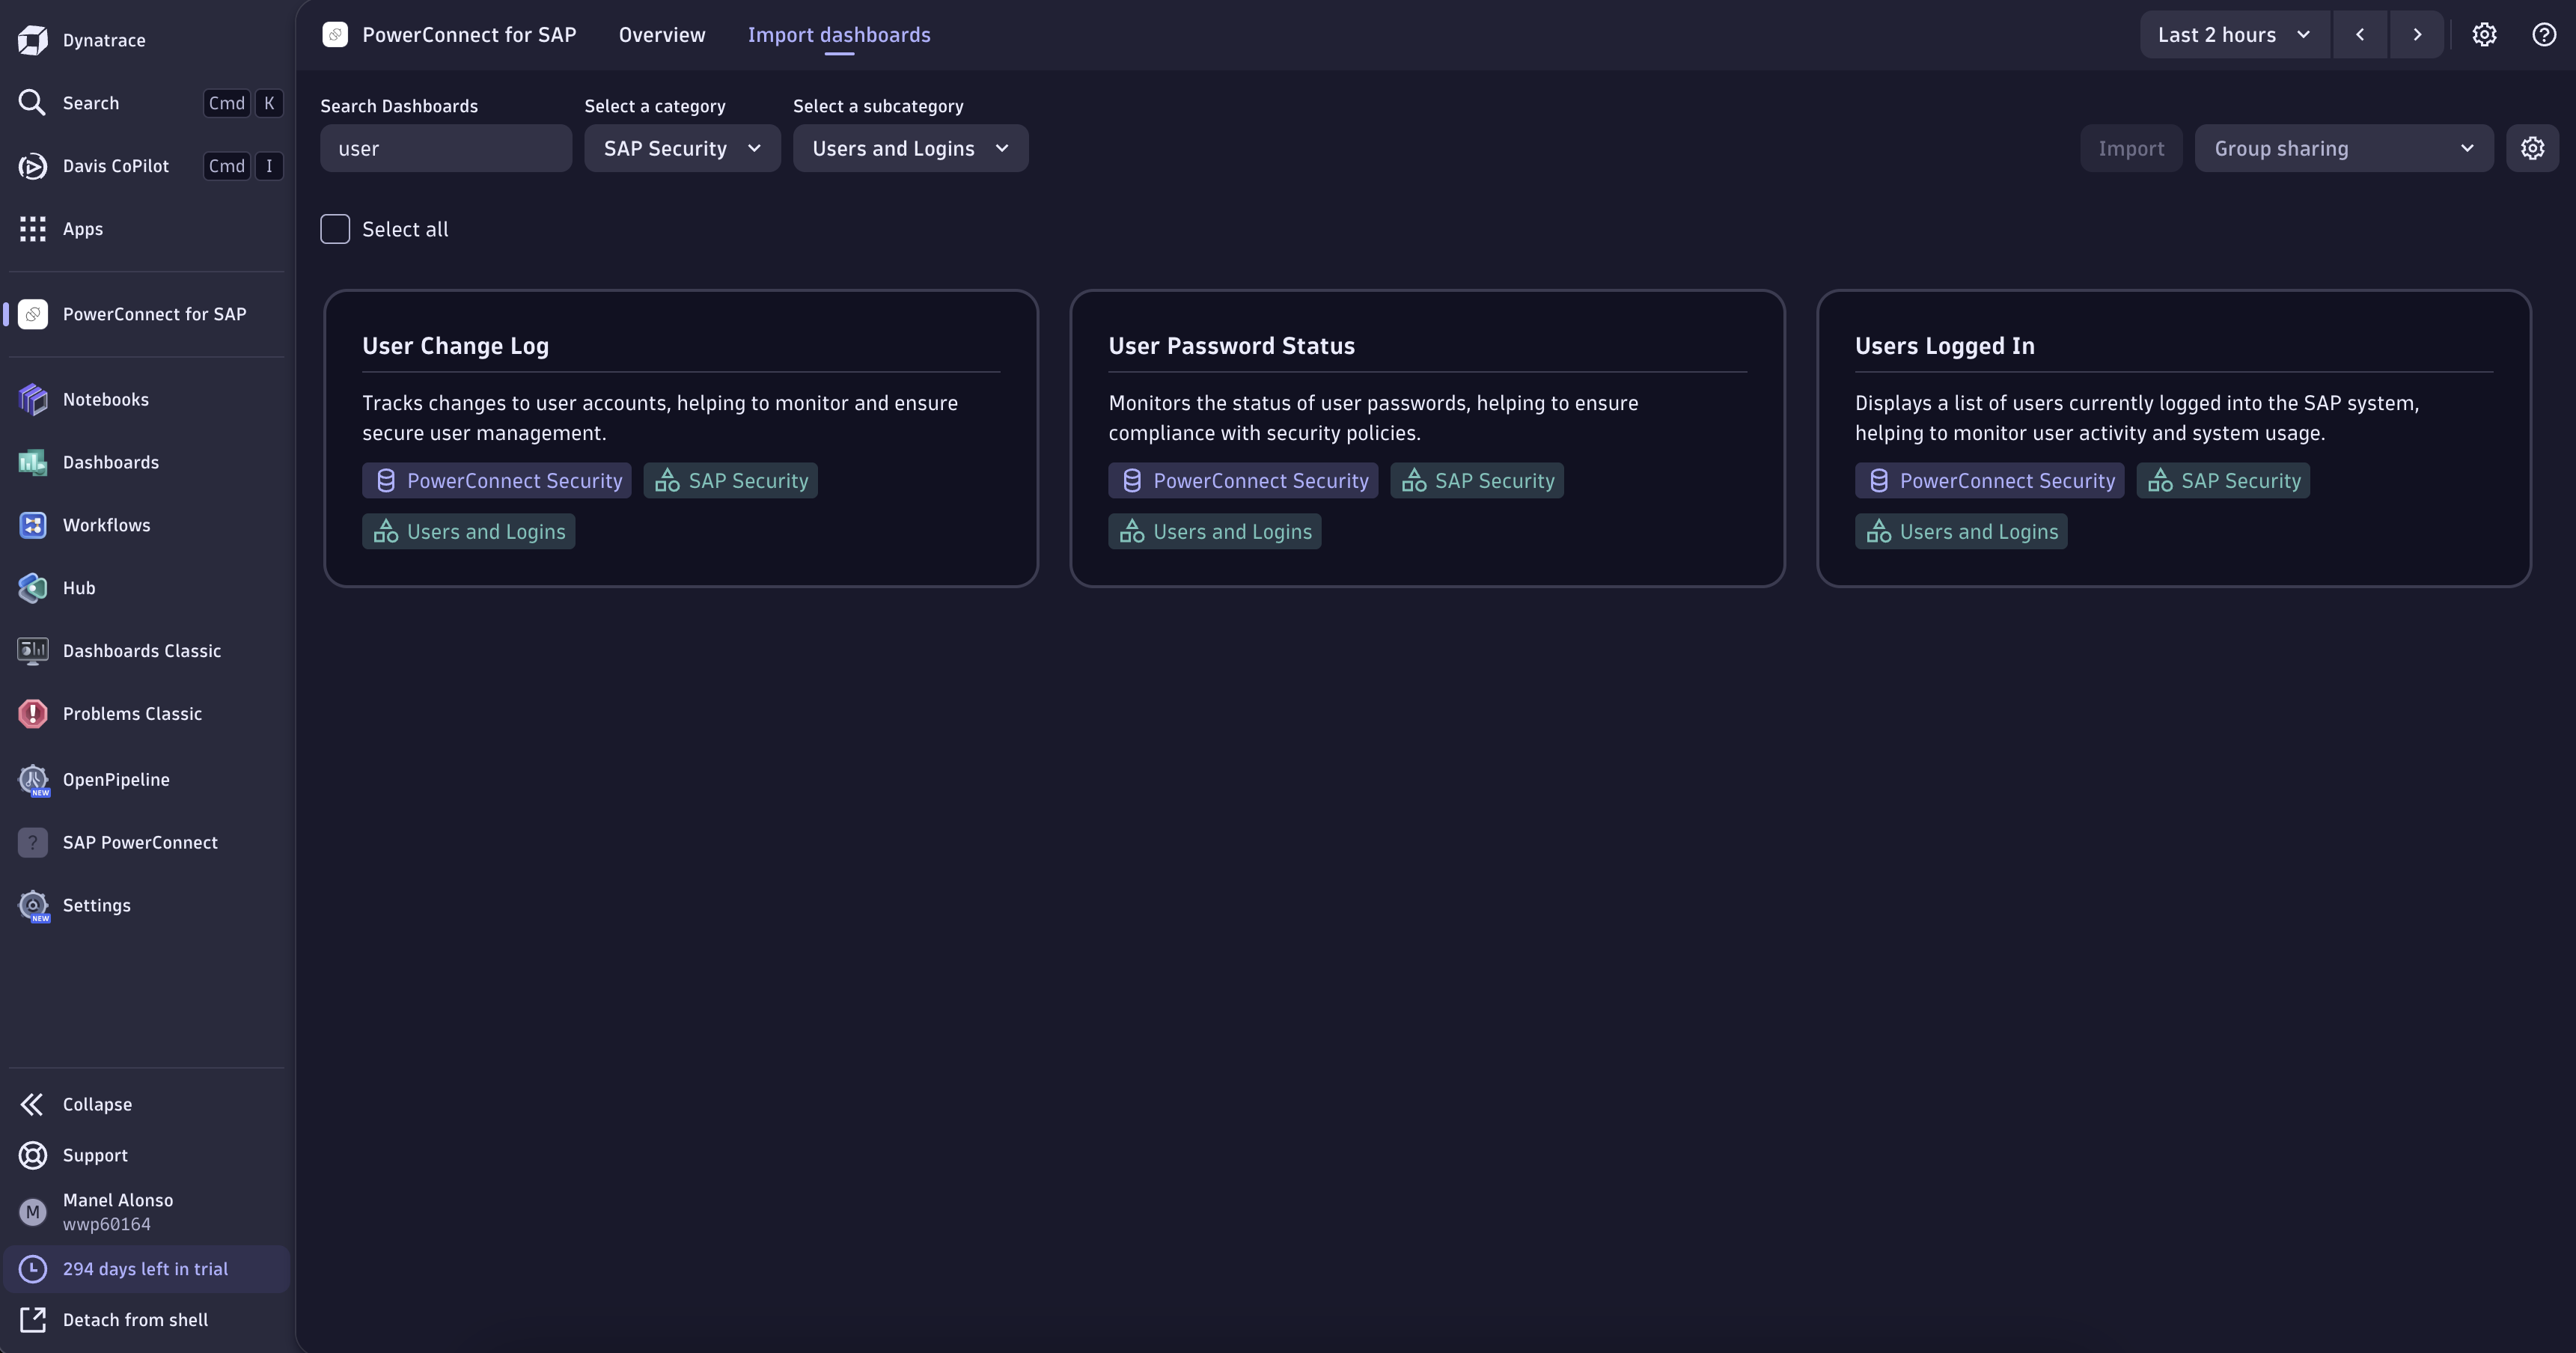Open the Last 2 hours timeframe dropdown
Image resolution: width=2576 pixels, height=1353 pixels.
(x=2233, y=34)
